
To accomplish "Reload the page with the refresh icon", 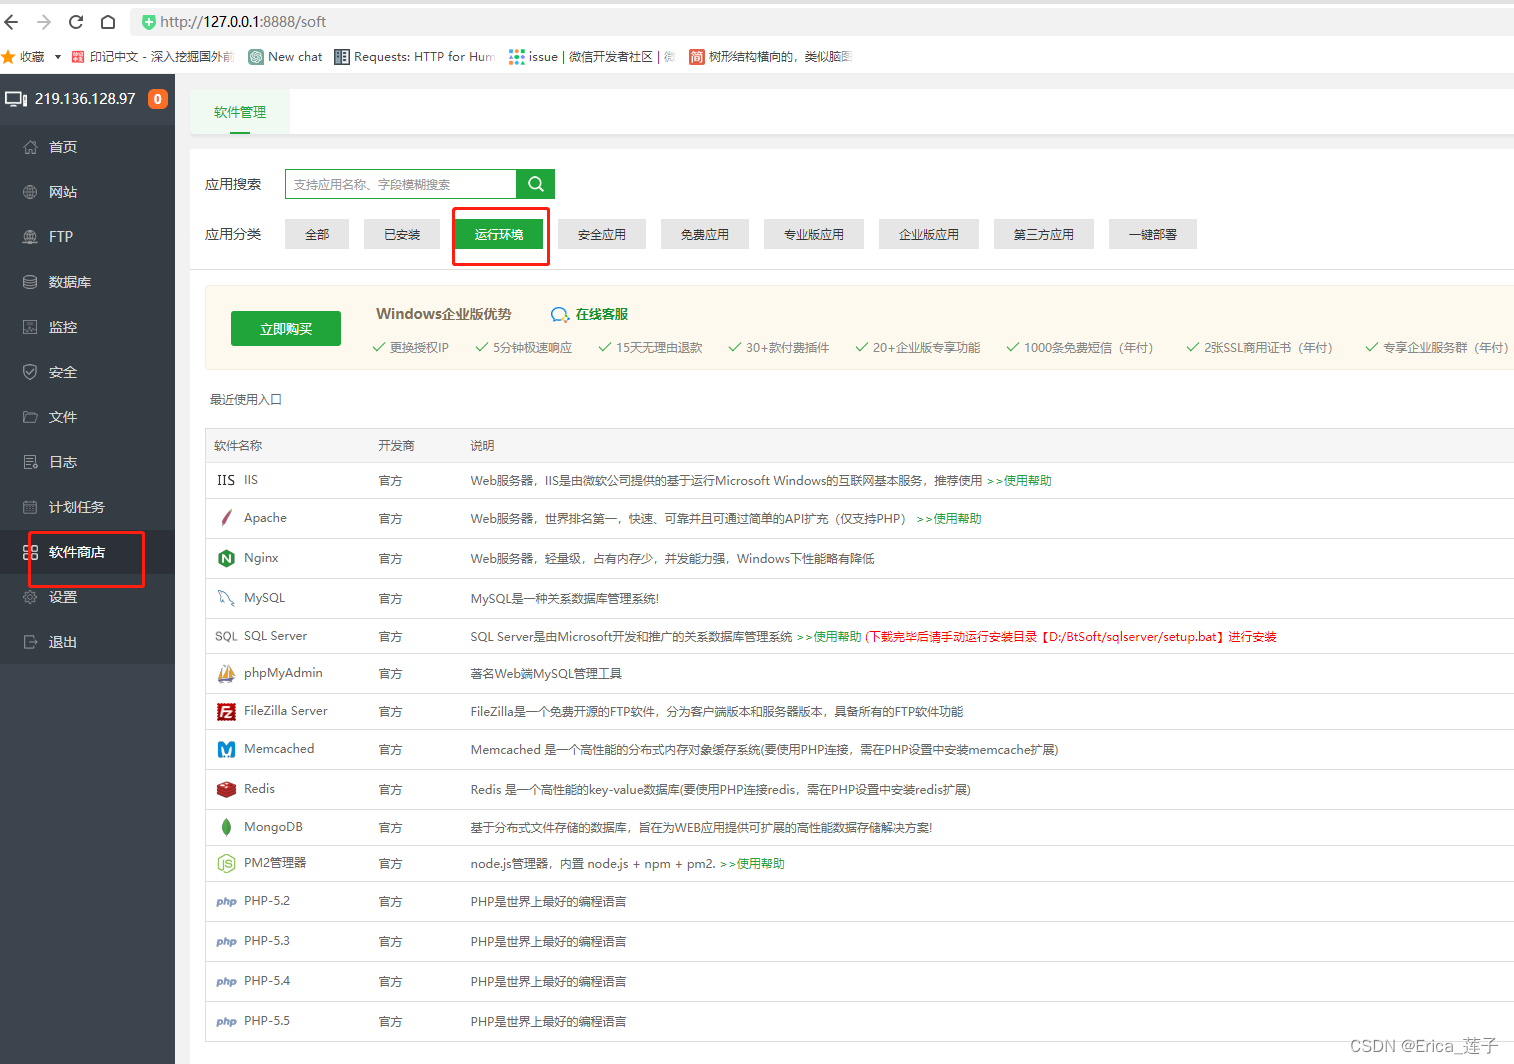I will click(76, 22).
